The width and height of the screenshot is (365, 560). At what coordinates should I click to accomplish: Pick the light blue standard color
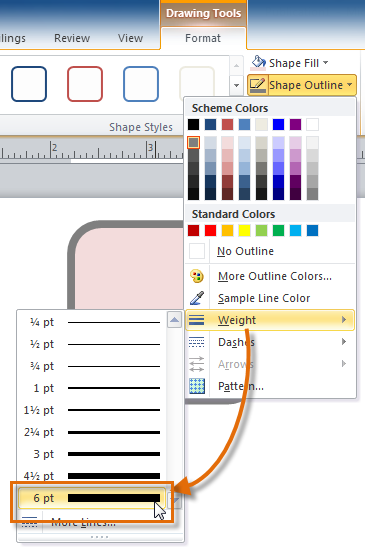tap(295, 231)
